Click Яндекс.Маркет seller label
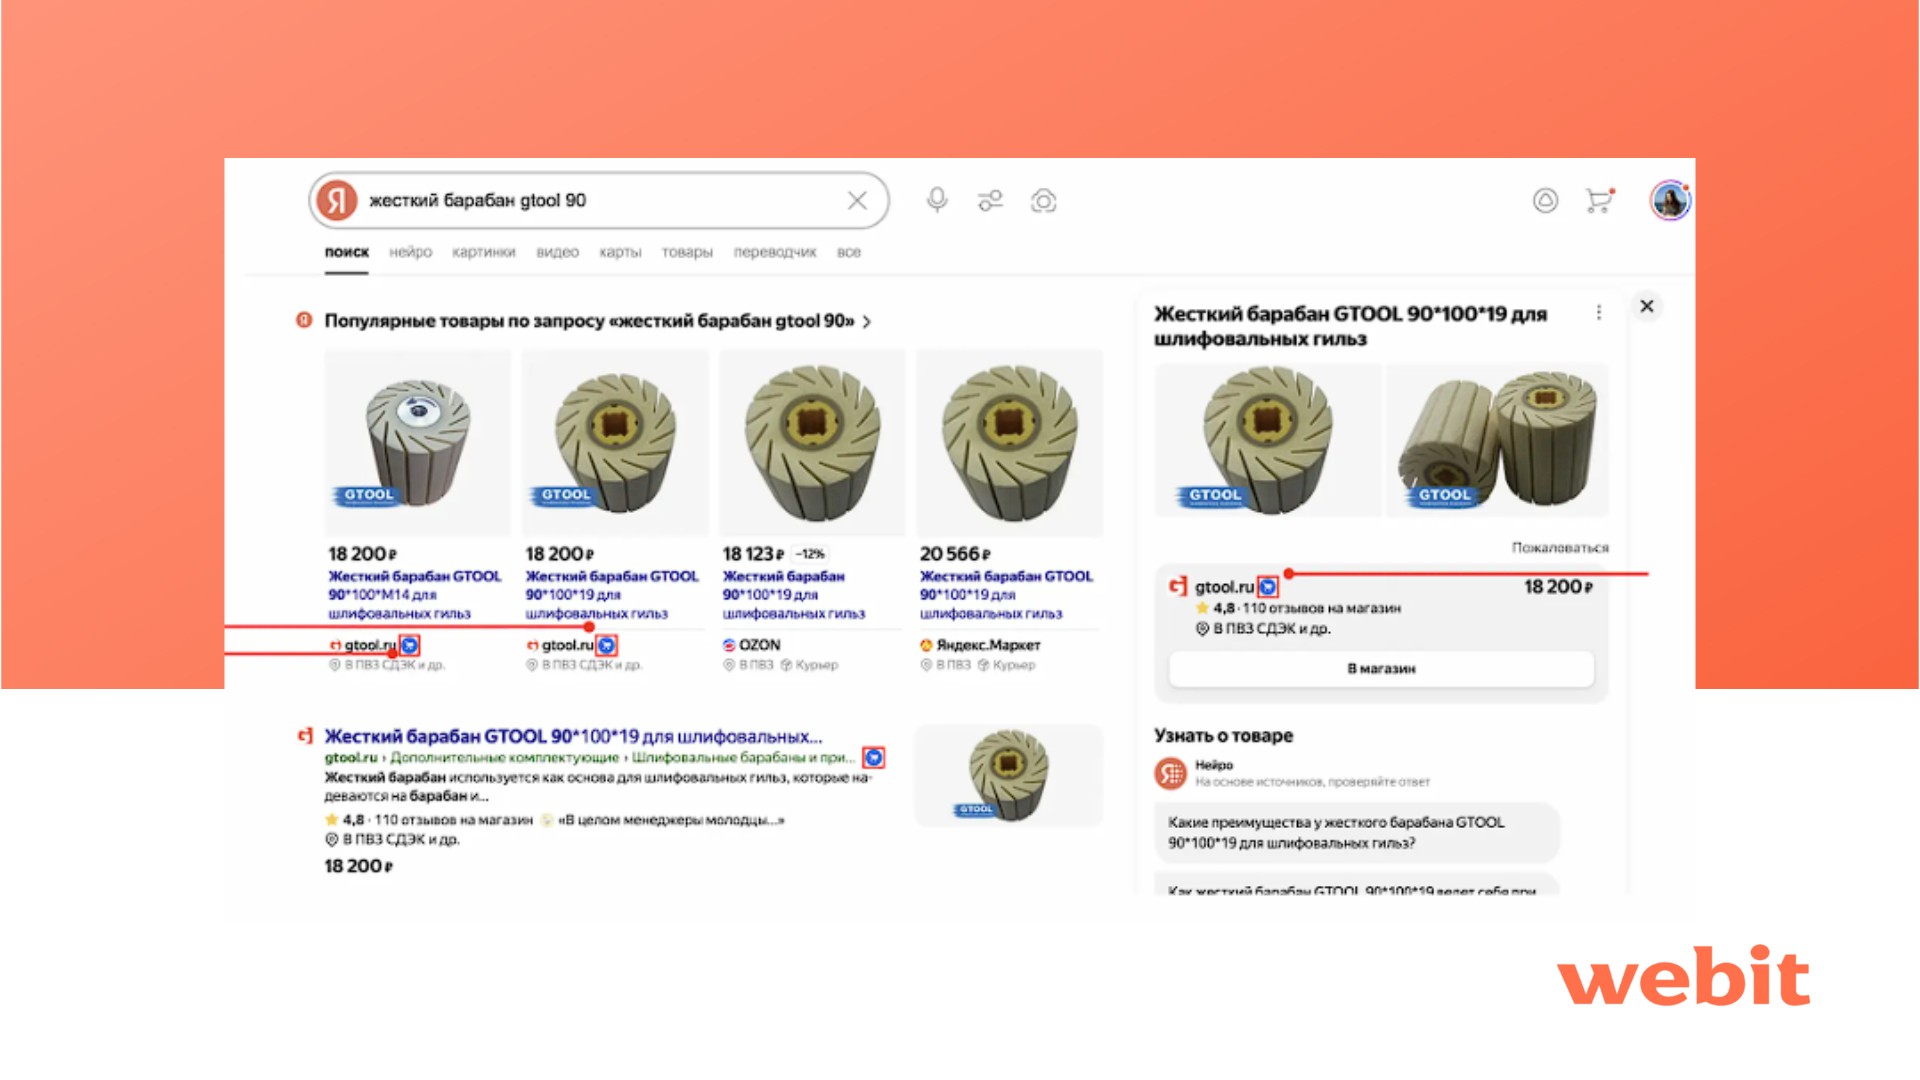The width and height of the screenshot is (1920, 1080). pyautogui.click(x=980, y=645)
